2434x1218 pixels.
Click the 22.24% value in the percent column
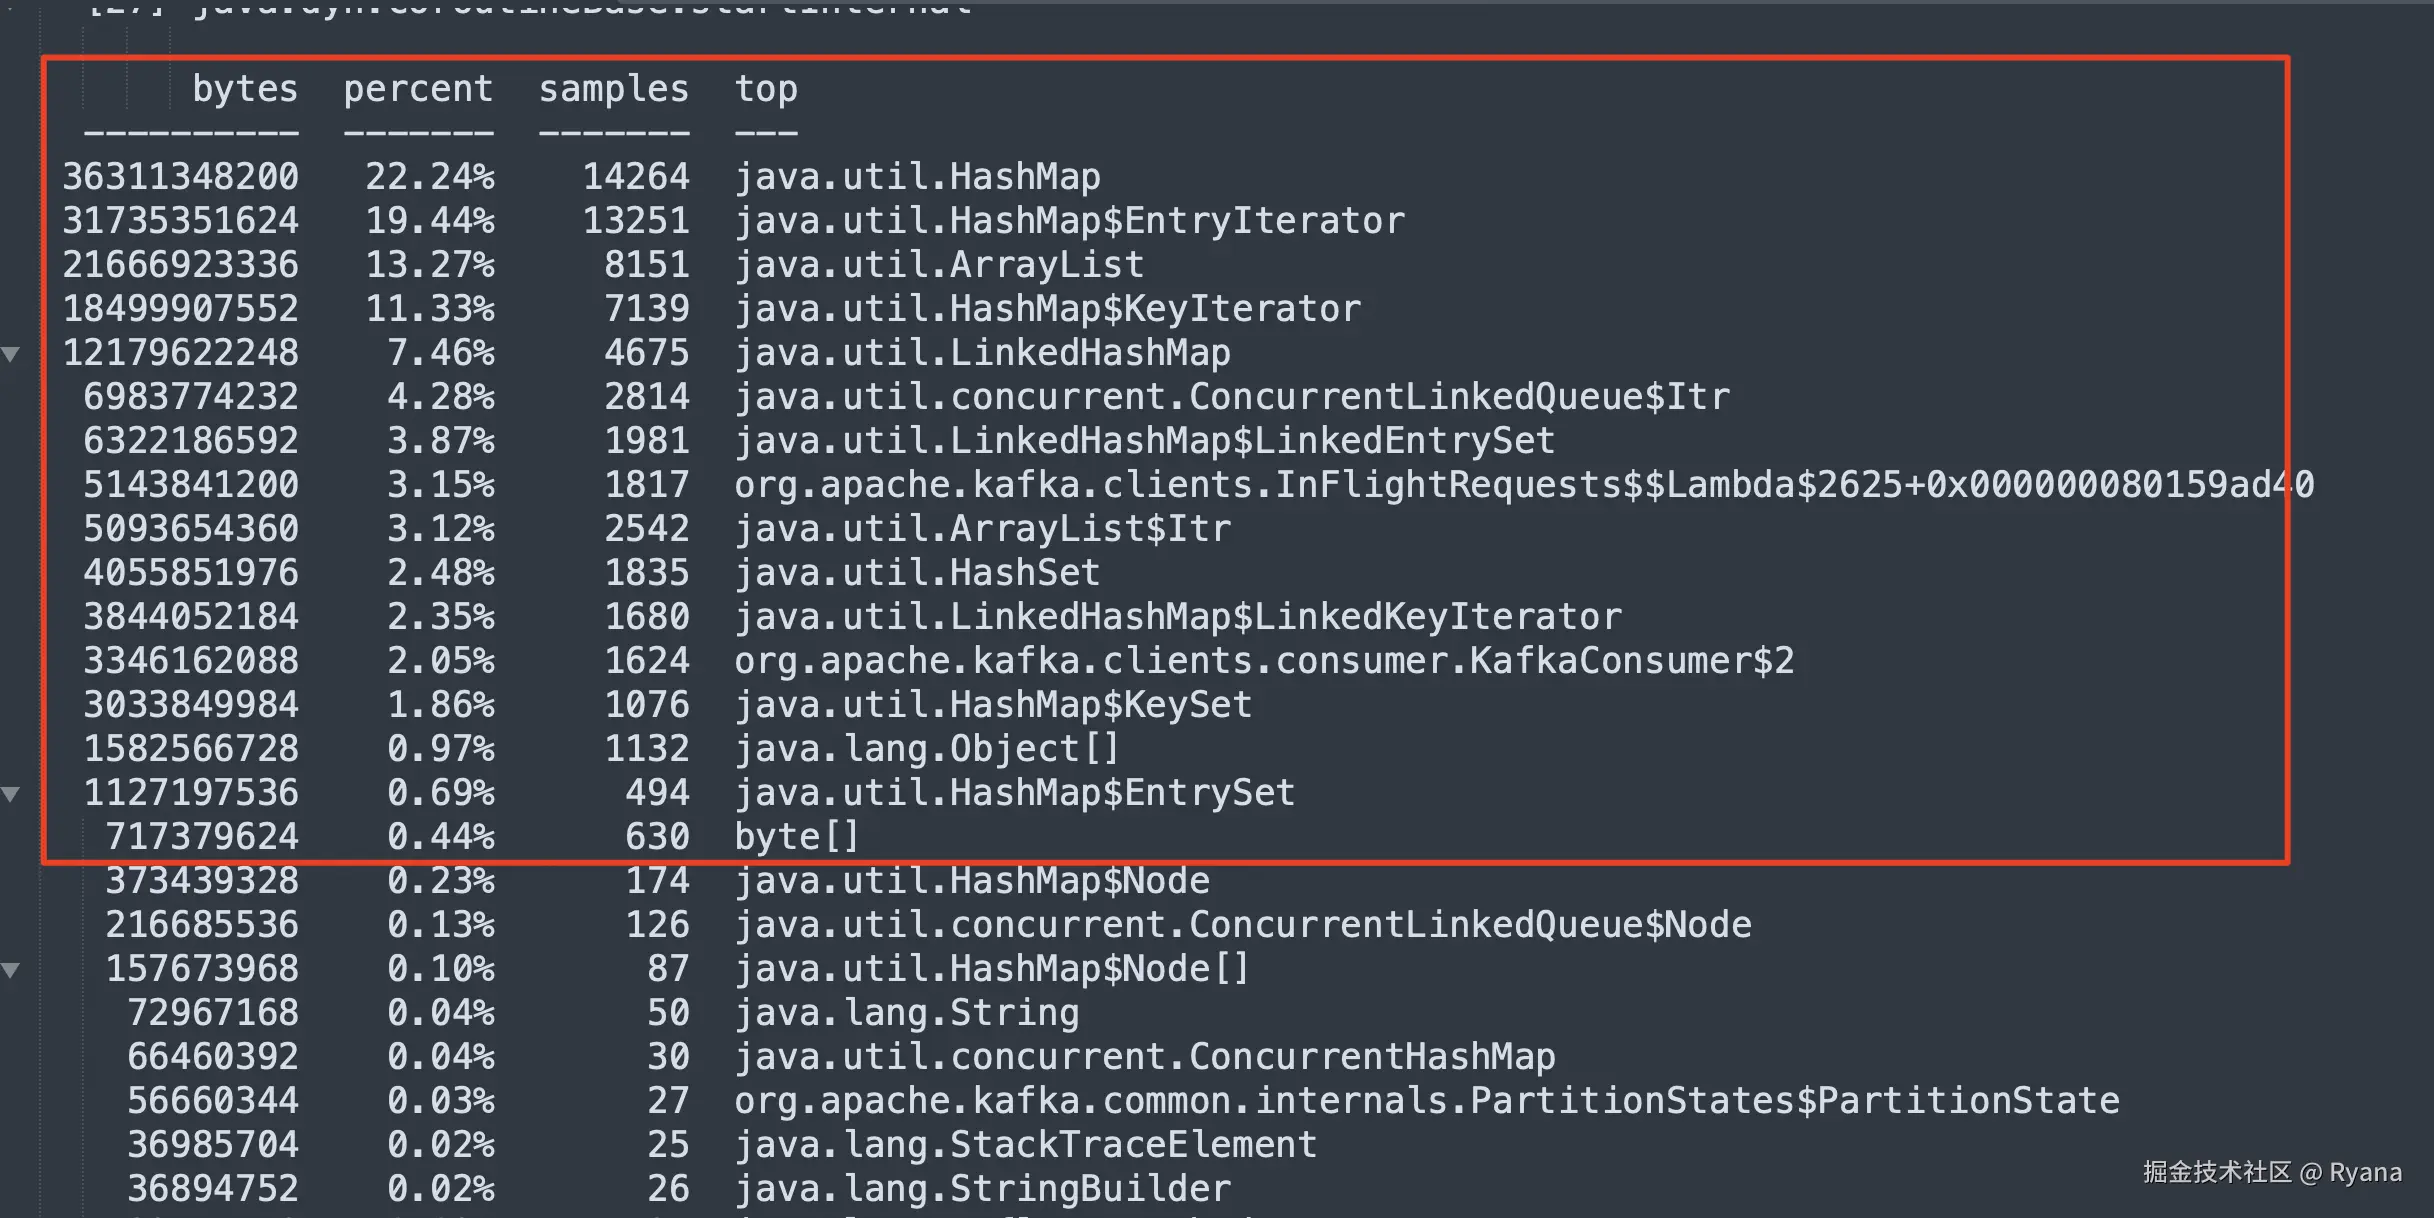coord(429,177)
